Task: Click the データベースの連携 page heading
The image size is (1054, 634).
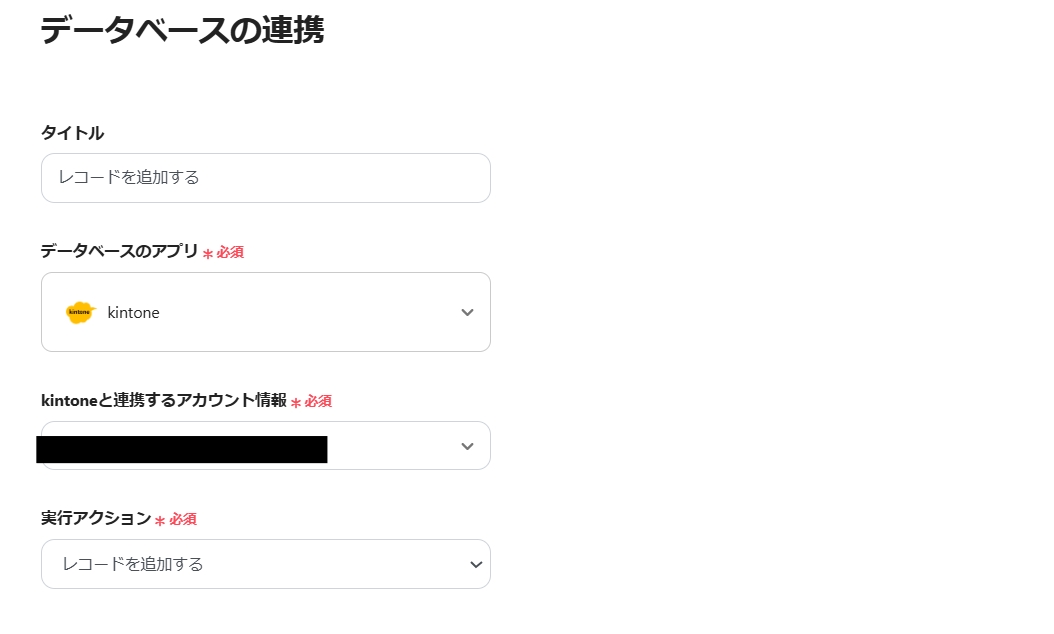Action: 181,30
